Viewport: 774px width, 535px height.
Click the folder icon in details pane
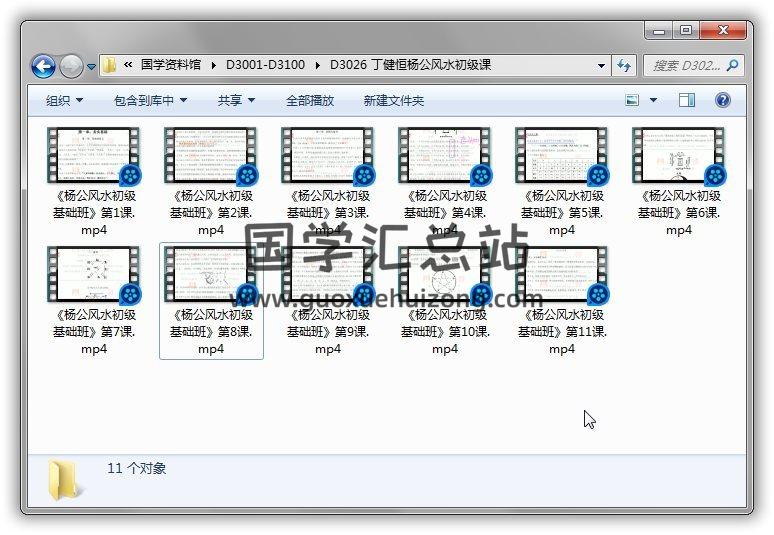point(64,479)
